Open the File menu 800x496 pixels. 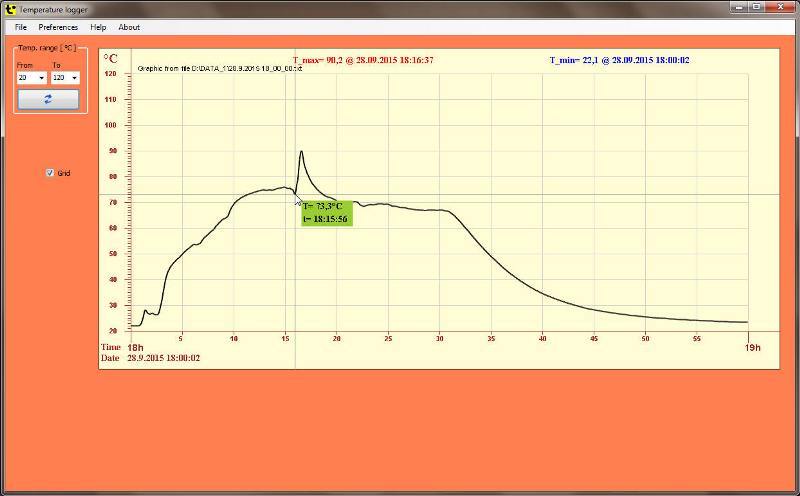[x=20, y=27]
